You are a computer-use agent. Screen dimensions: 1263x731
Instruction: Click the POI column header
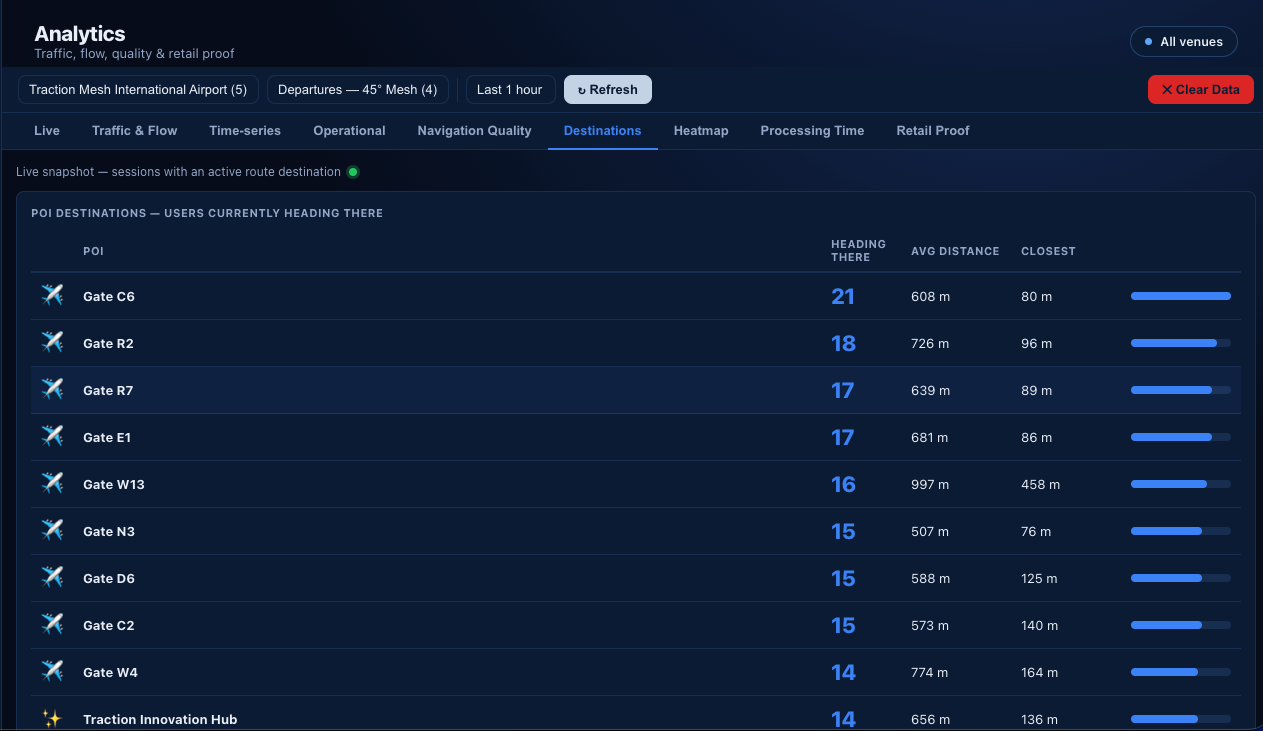point(93,251)
